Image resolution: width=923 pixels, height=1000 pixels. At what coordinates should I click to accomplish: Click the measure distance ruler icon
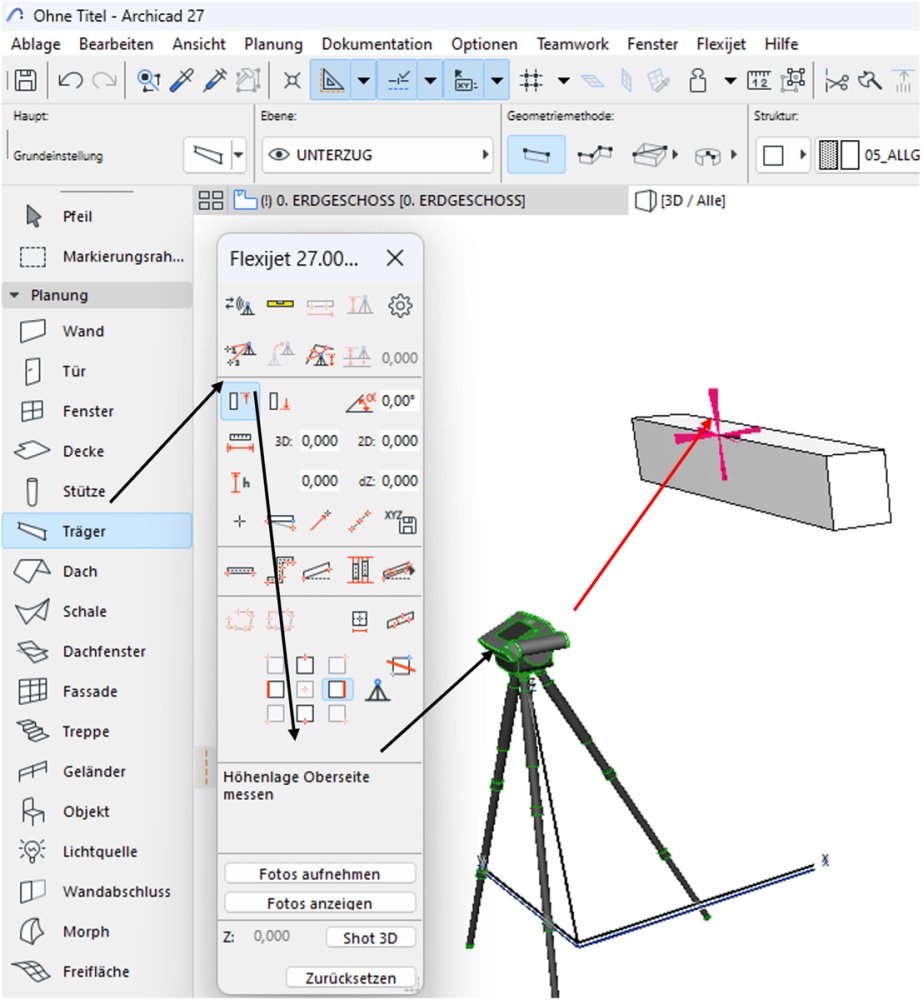coord(240,441)
